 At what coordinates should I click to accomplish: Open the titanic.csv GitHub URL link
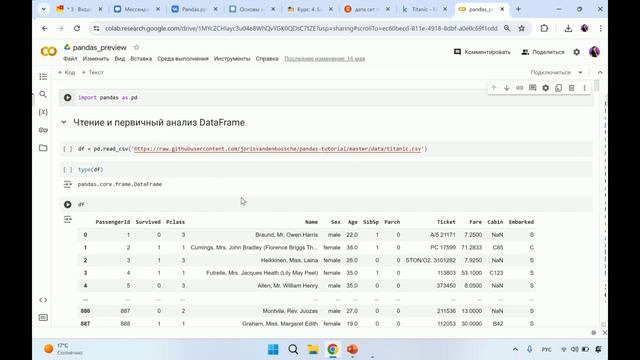[278, 149]
